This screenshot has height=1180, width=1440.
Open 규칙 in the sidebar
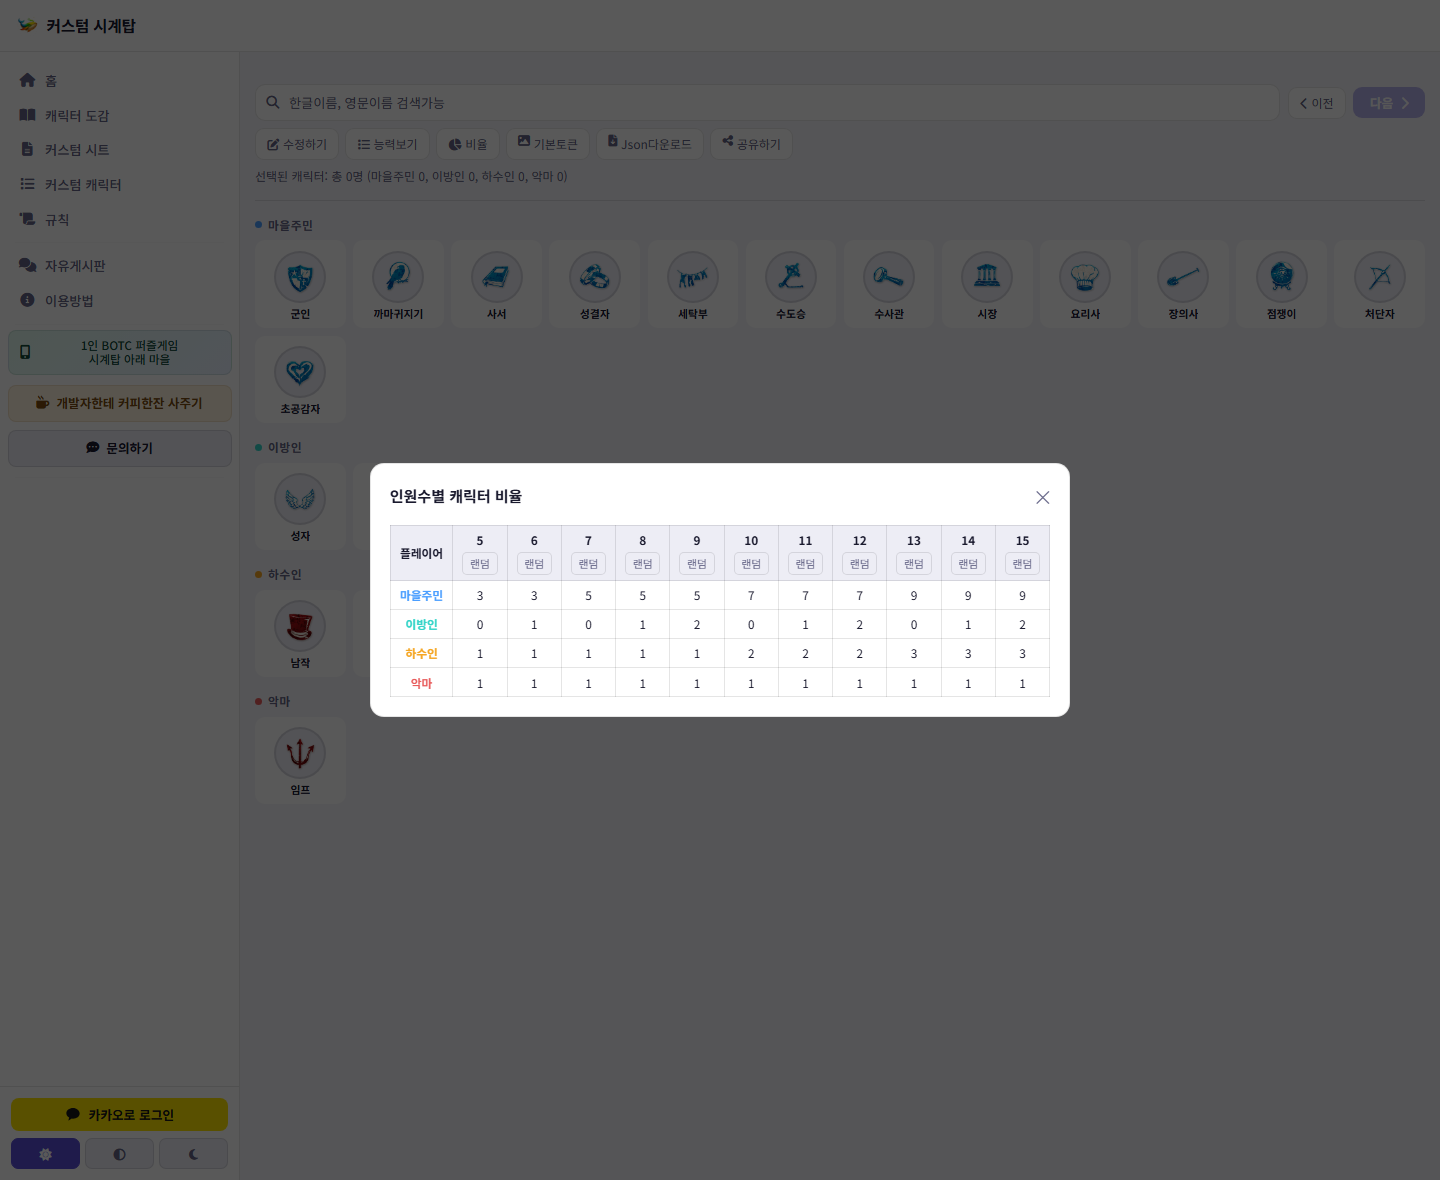[x=120, y=219]
